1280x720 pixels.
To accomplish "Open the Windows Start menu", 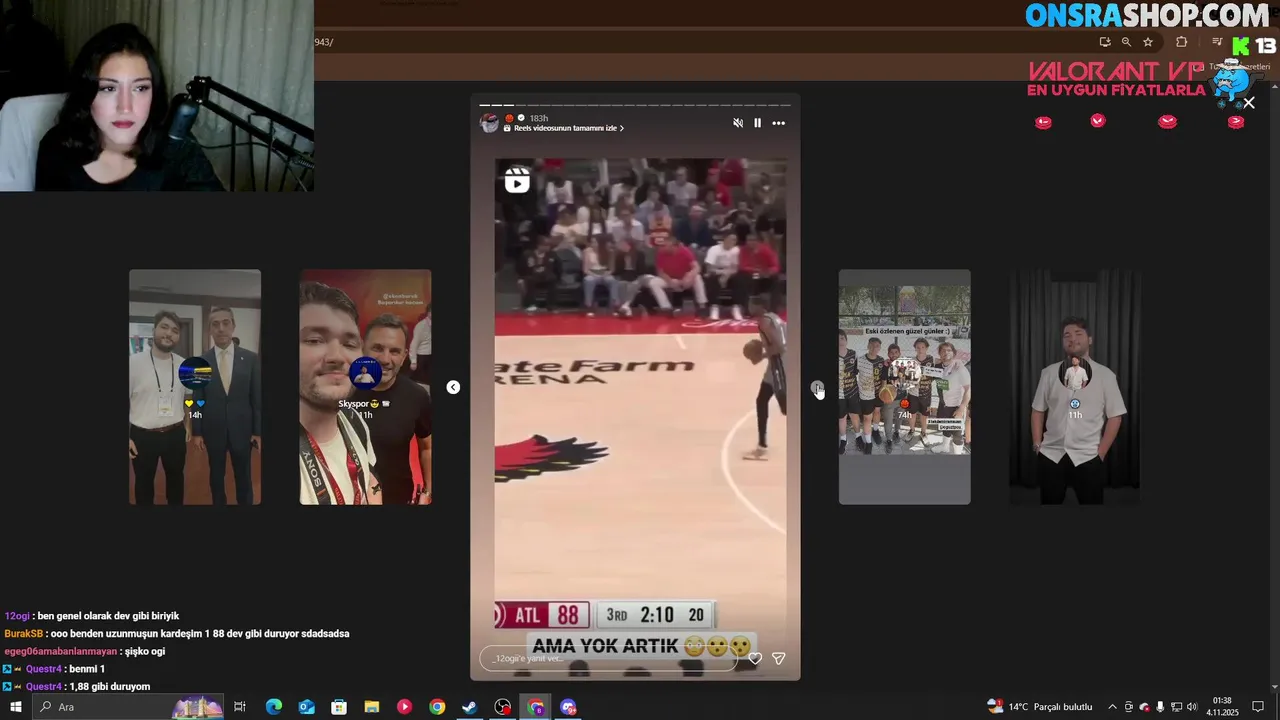I will [16, 707].
